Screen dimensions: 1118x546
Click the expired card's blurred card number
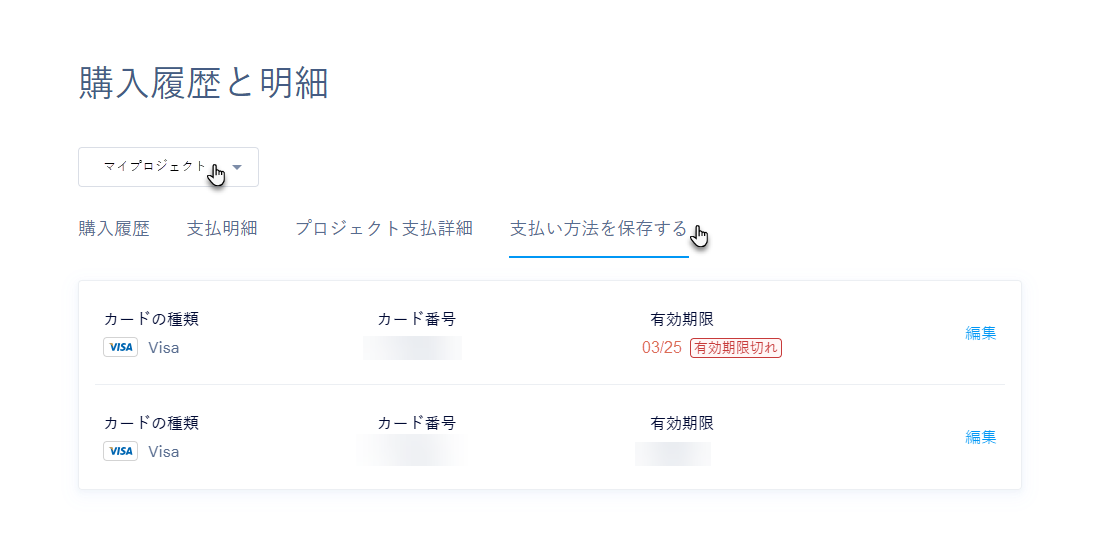412,348
